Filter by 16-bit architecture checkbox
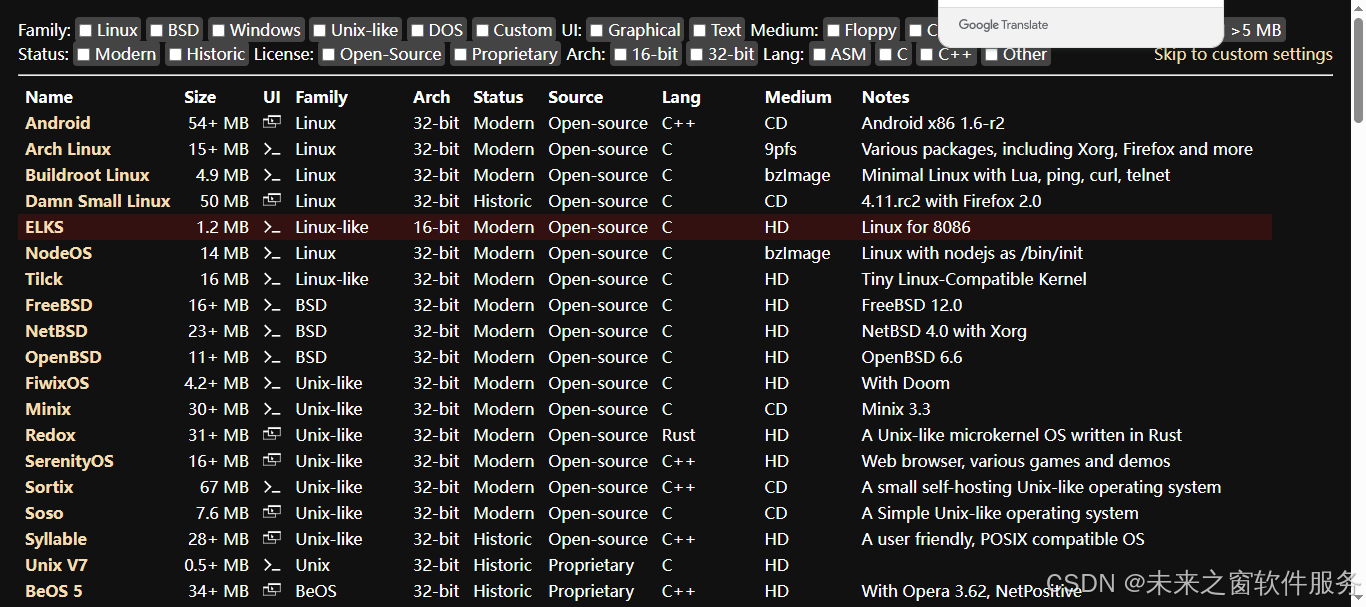1366x607 pixels. coord(620,55)
